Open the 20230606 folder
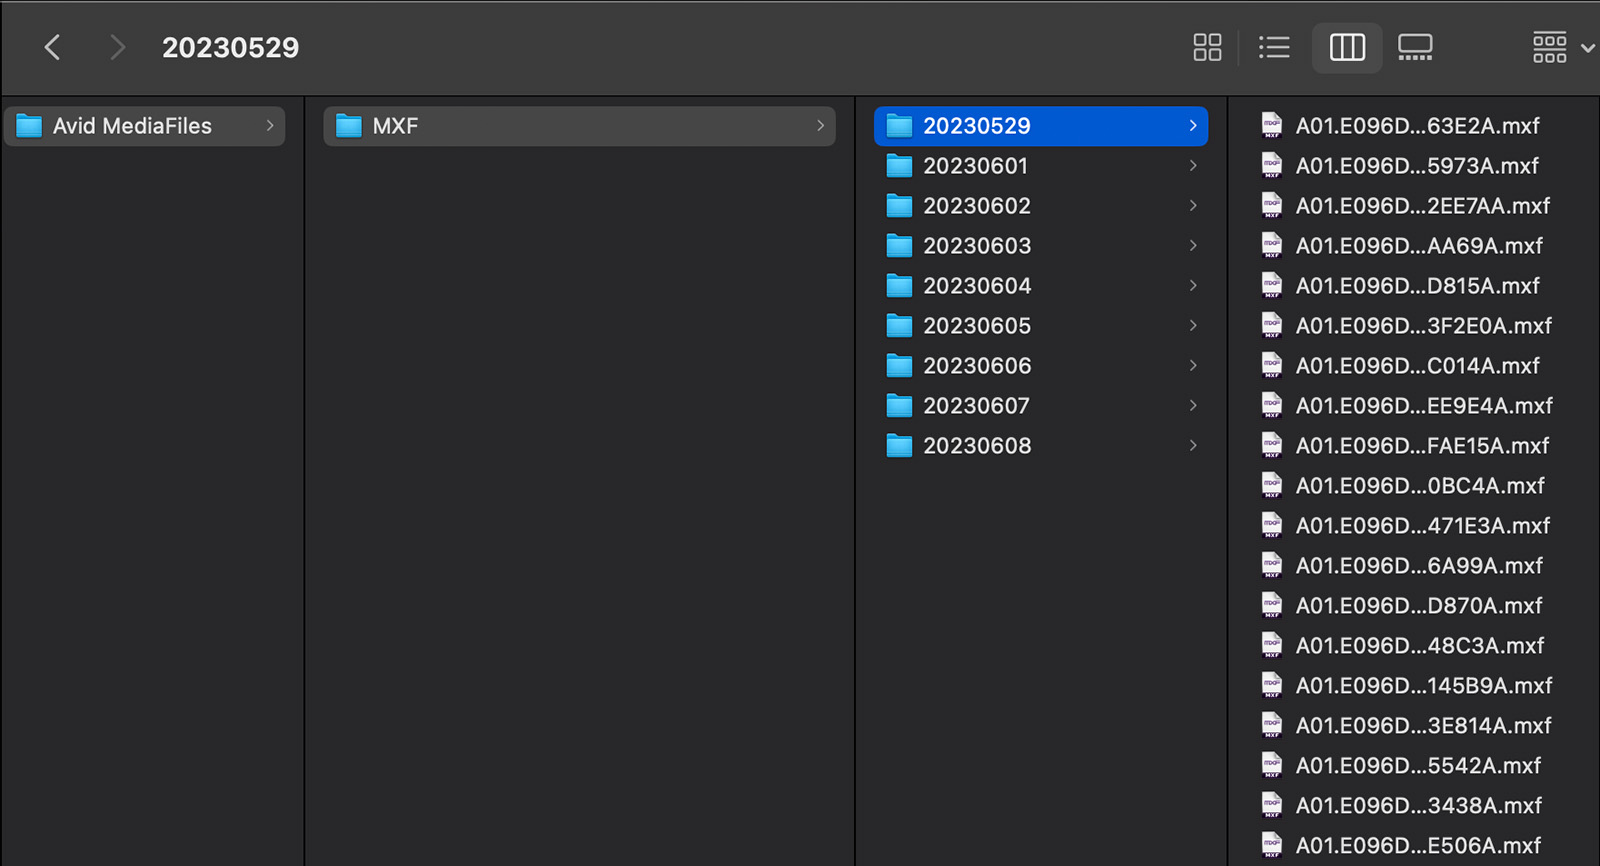Image resolution: width=1600 pixels, height=866 pixels. 1041,366
